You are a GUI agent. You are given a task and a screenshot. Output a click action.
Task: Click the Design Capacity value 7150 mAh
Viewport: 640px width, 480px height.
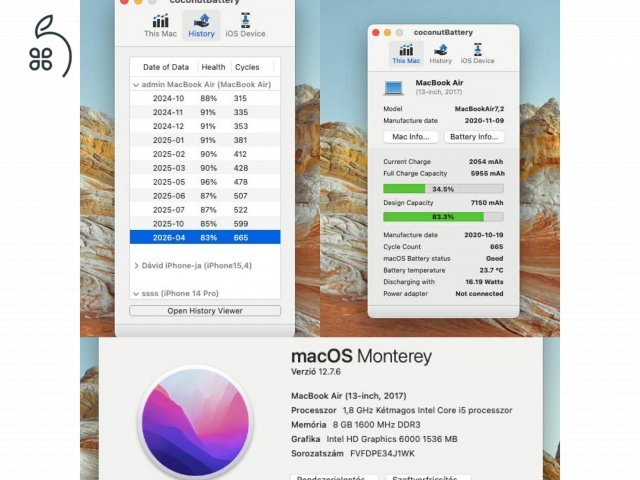487,203
